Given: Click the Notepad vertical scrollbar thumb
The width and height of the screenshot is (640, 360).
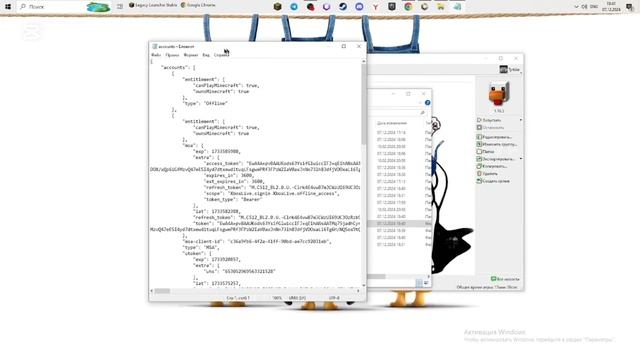Looking at the screenshot, I should tap(363, 104).
